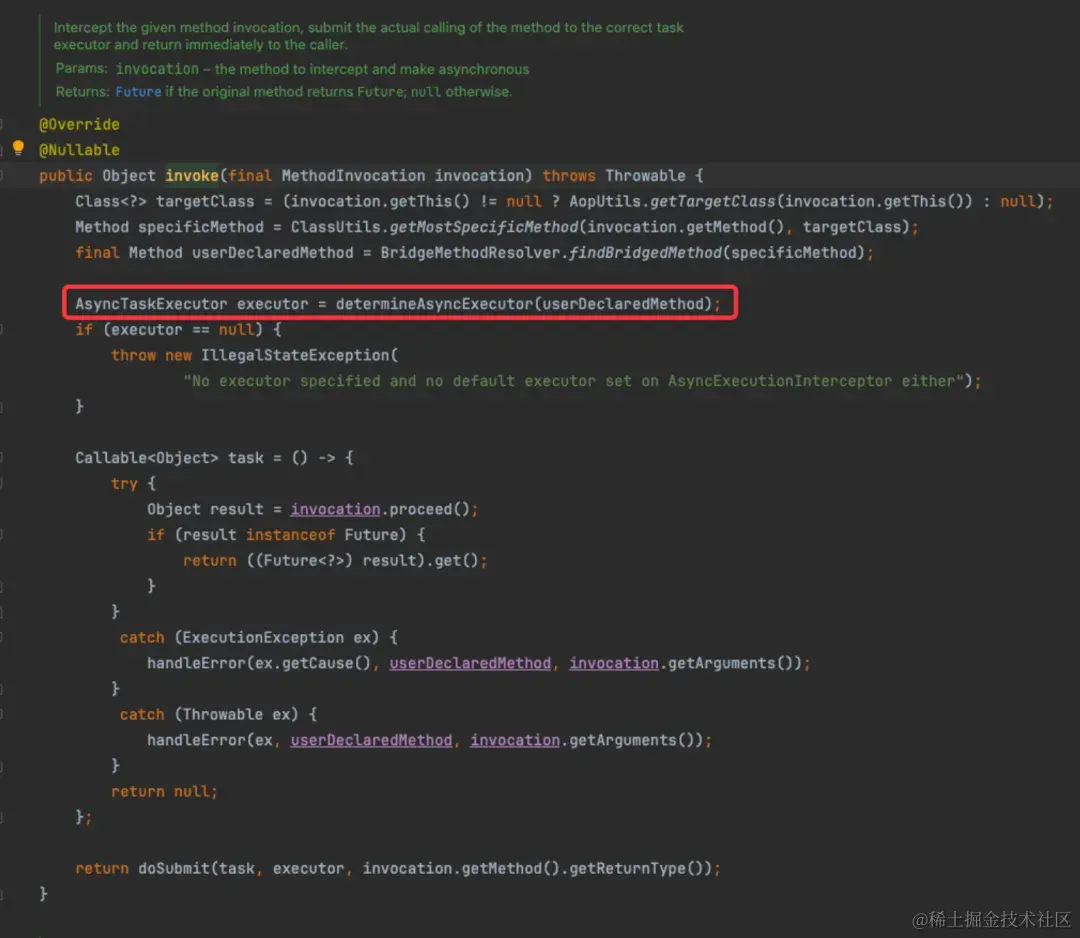
Task: Click the invocation parameter name in the Params doc
Action: [157, 69]
